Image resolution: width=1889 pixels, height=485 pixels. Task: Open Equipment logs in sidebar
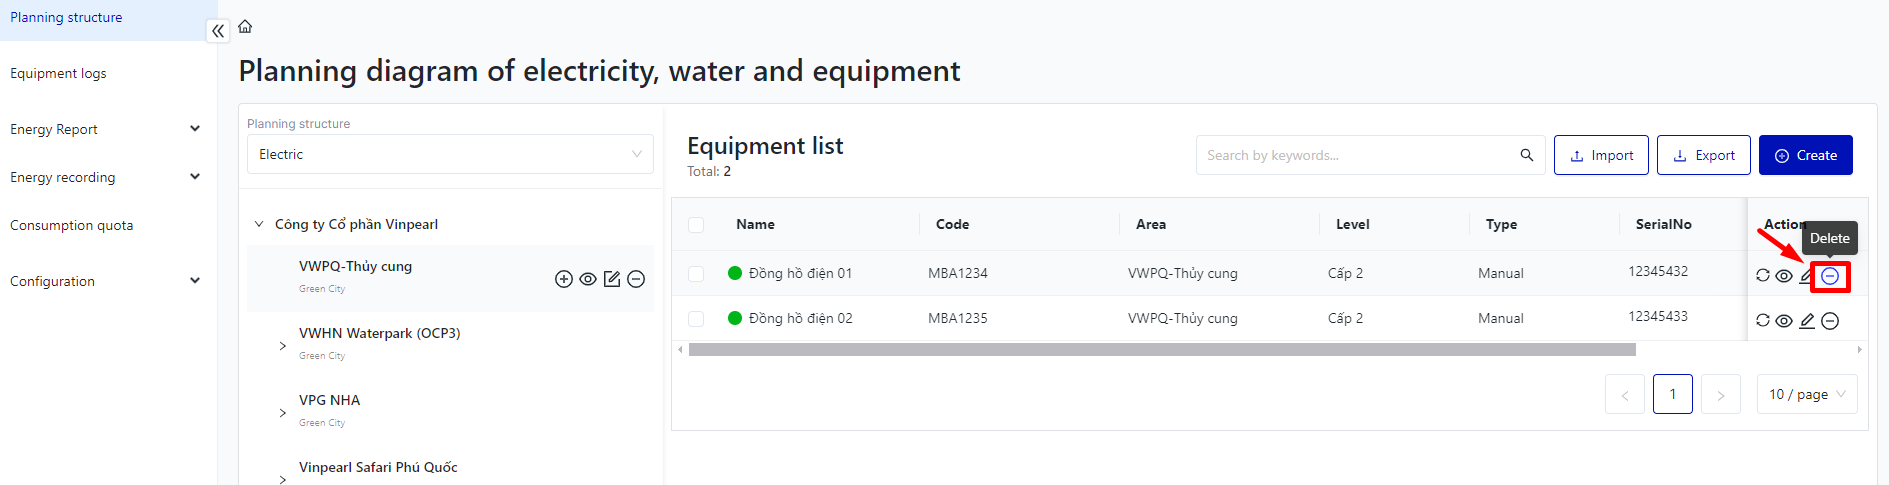58,73
